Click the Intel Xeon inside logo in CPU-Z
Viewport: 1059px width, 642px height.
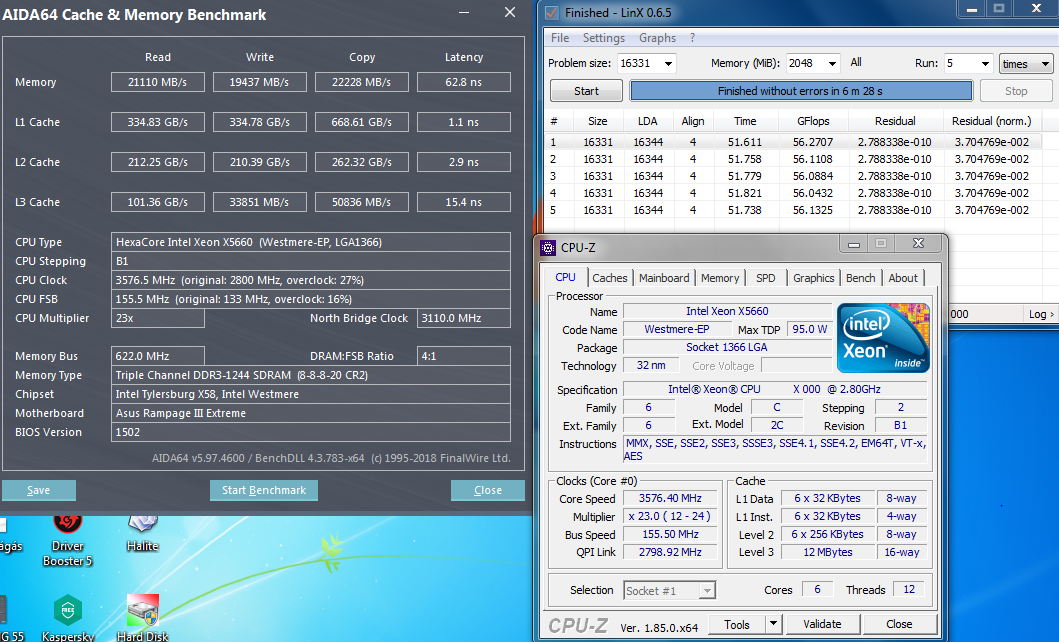(x=883, y=338)
